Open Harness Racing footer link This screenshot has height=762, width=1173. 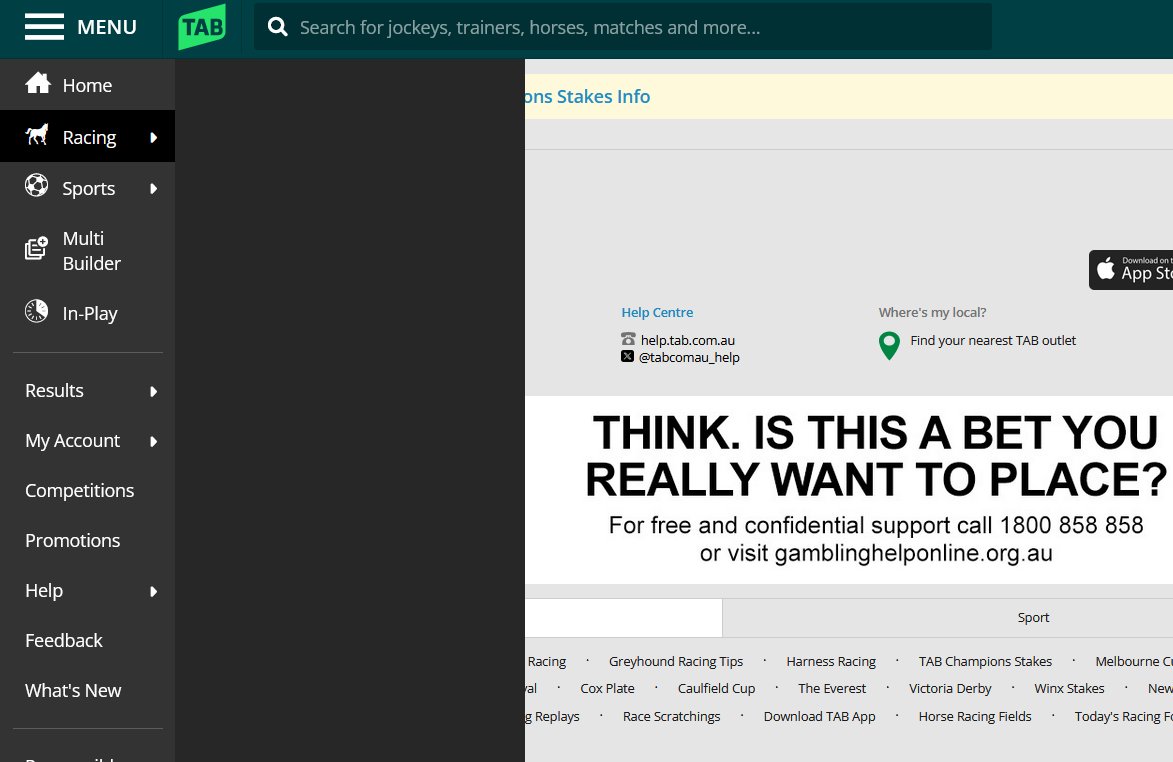click(x=830, y=662)
